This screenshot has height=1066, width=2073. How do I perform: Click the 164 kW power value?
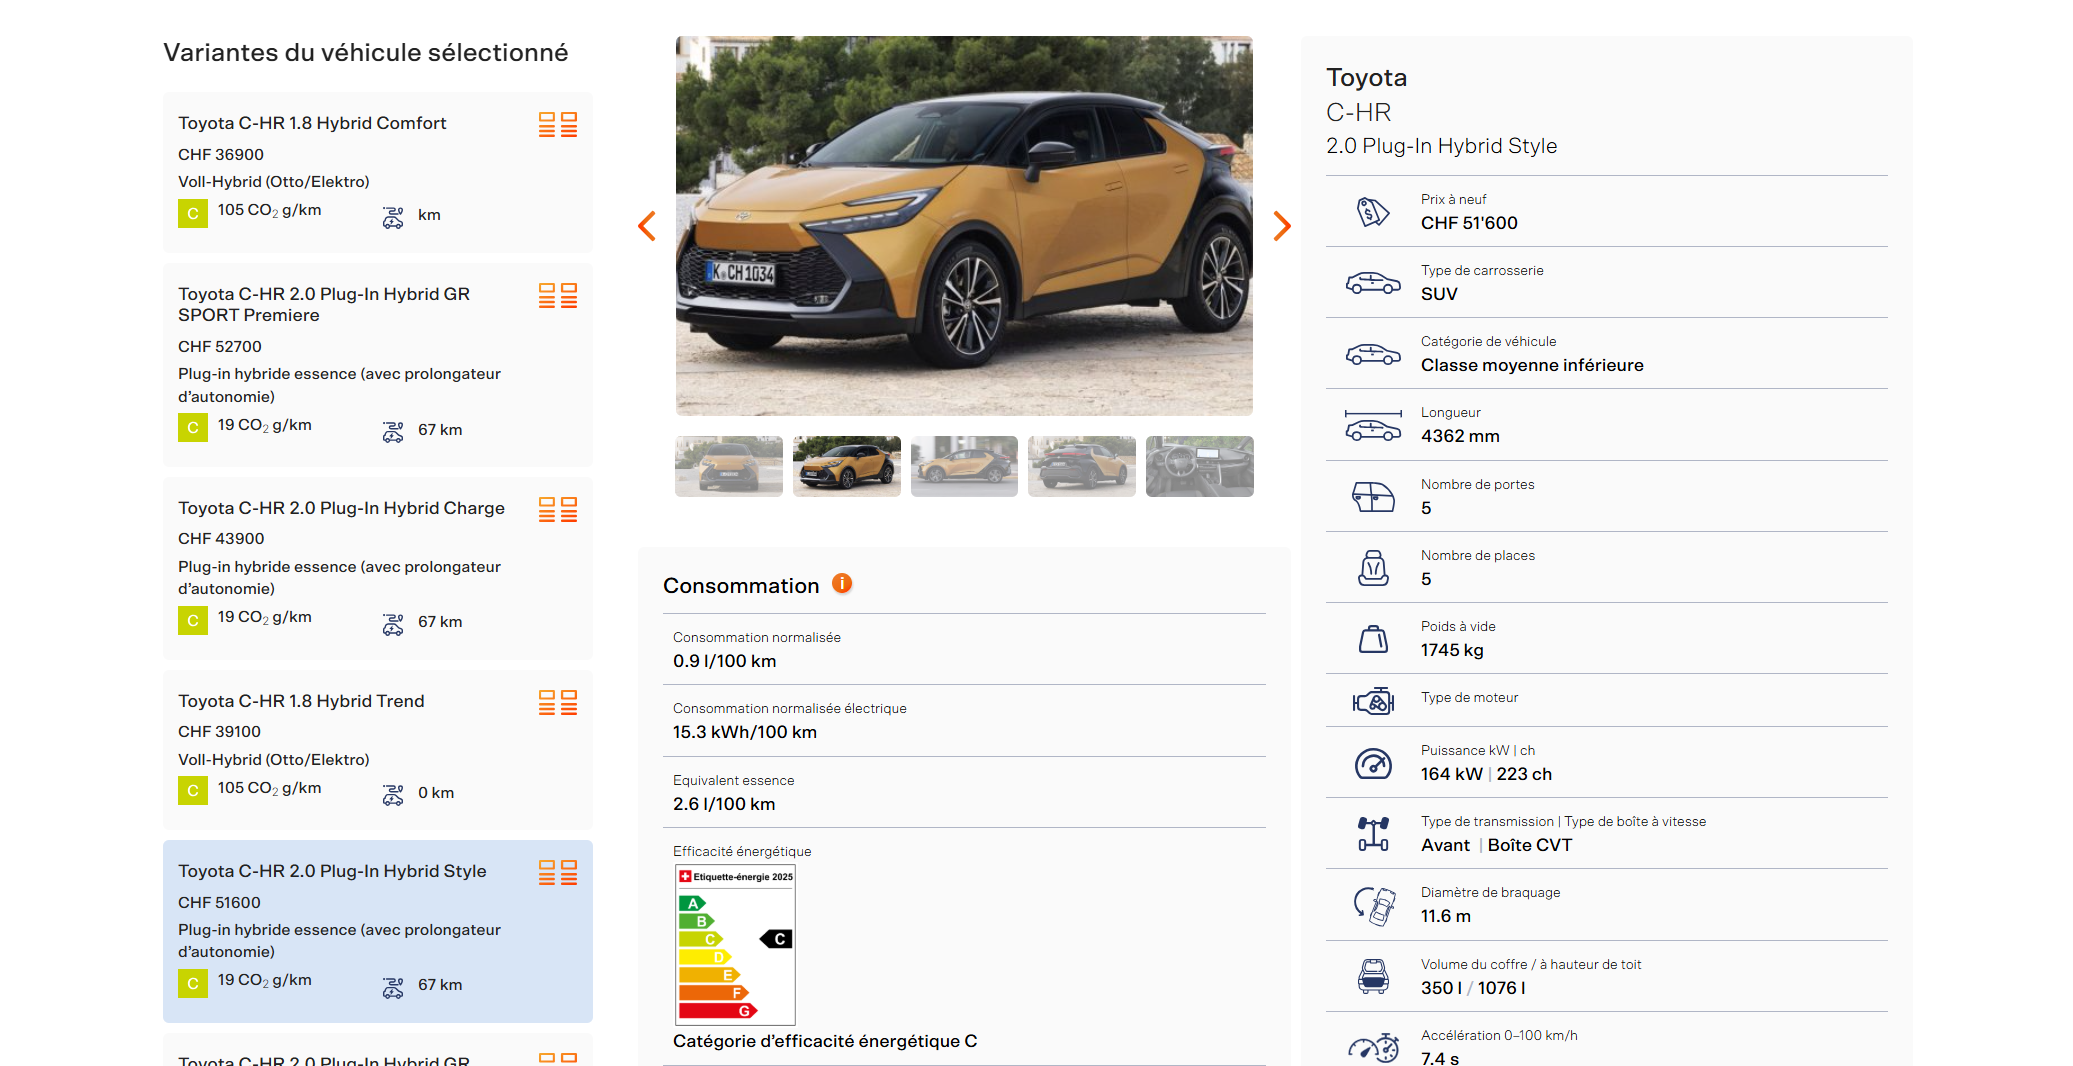(x=1452, y=774)
